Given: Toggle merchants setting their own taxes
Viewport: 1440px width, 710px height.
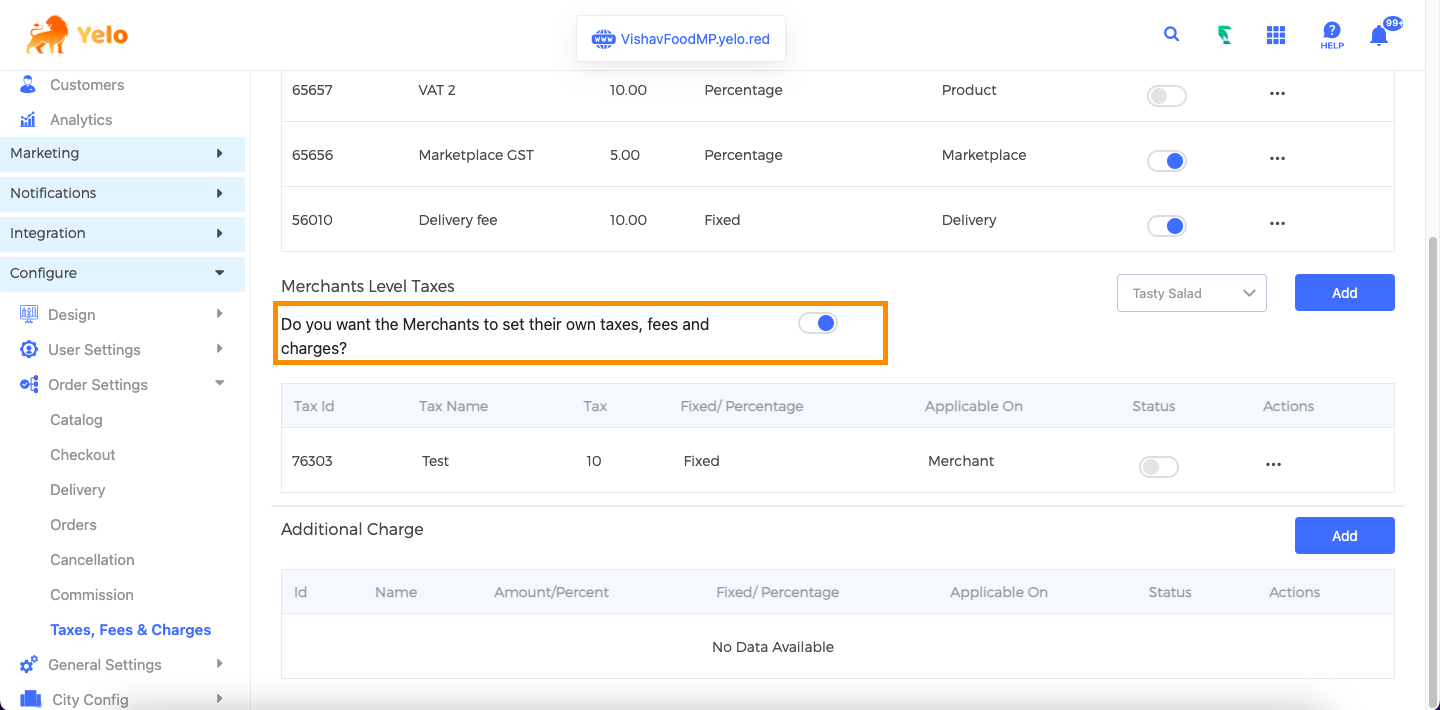Looking at the screenshot, I should 817,323.
